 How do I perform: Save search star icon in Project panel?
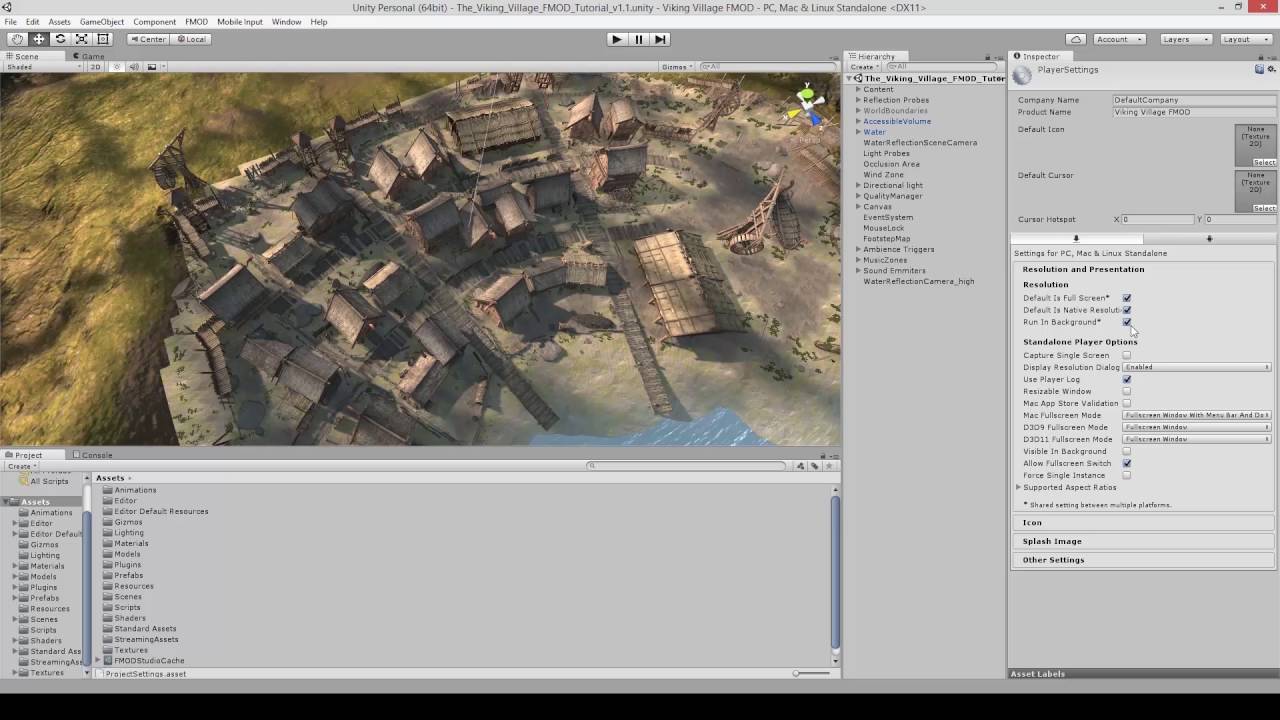coord(829,465)
